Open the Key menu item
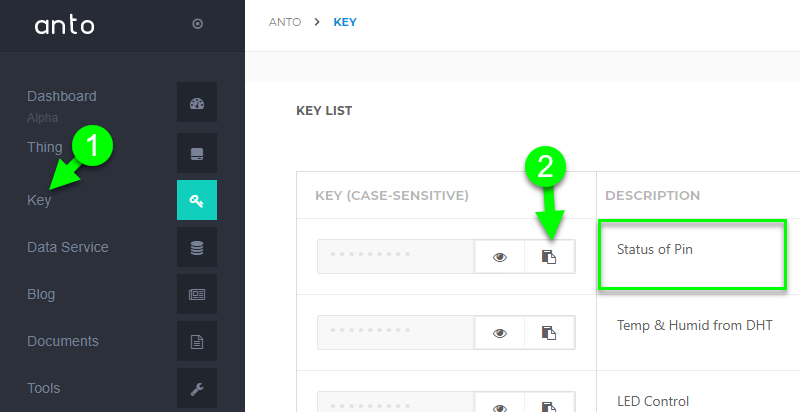The image size is (800, 412). point(39,200)
